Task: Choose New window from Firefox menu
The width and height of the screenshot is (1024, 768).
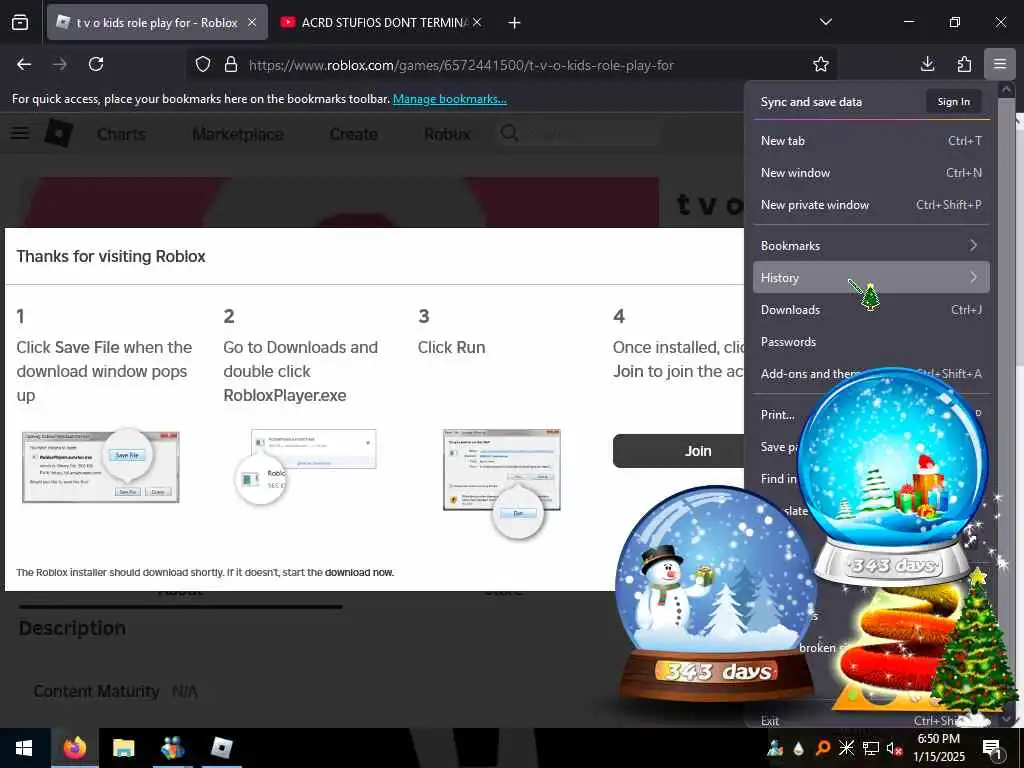Action: tap(871, 173)
